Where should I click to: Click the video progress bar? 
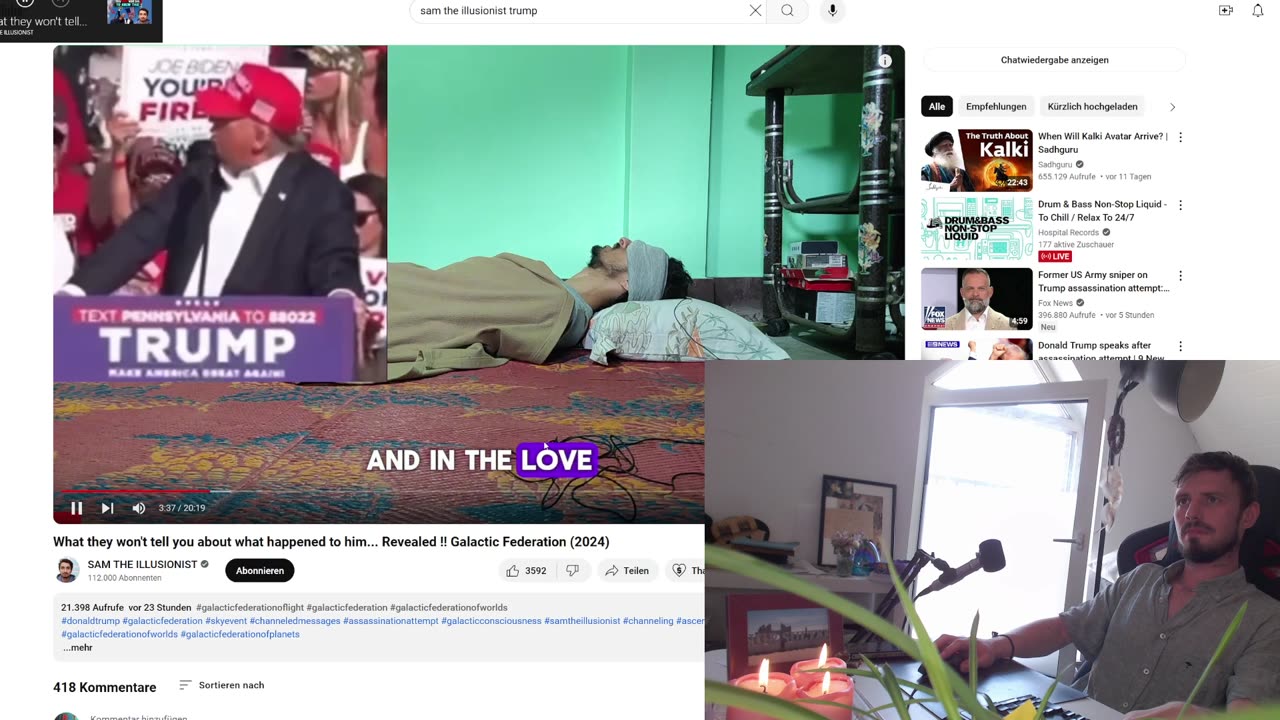(x=378, y=491)
